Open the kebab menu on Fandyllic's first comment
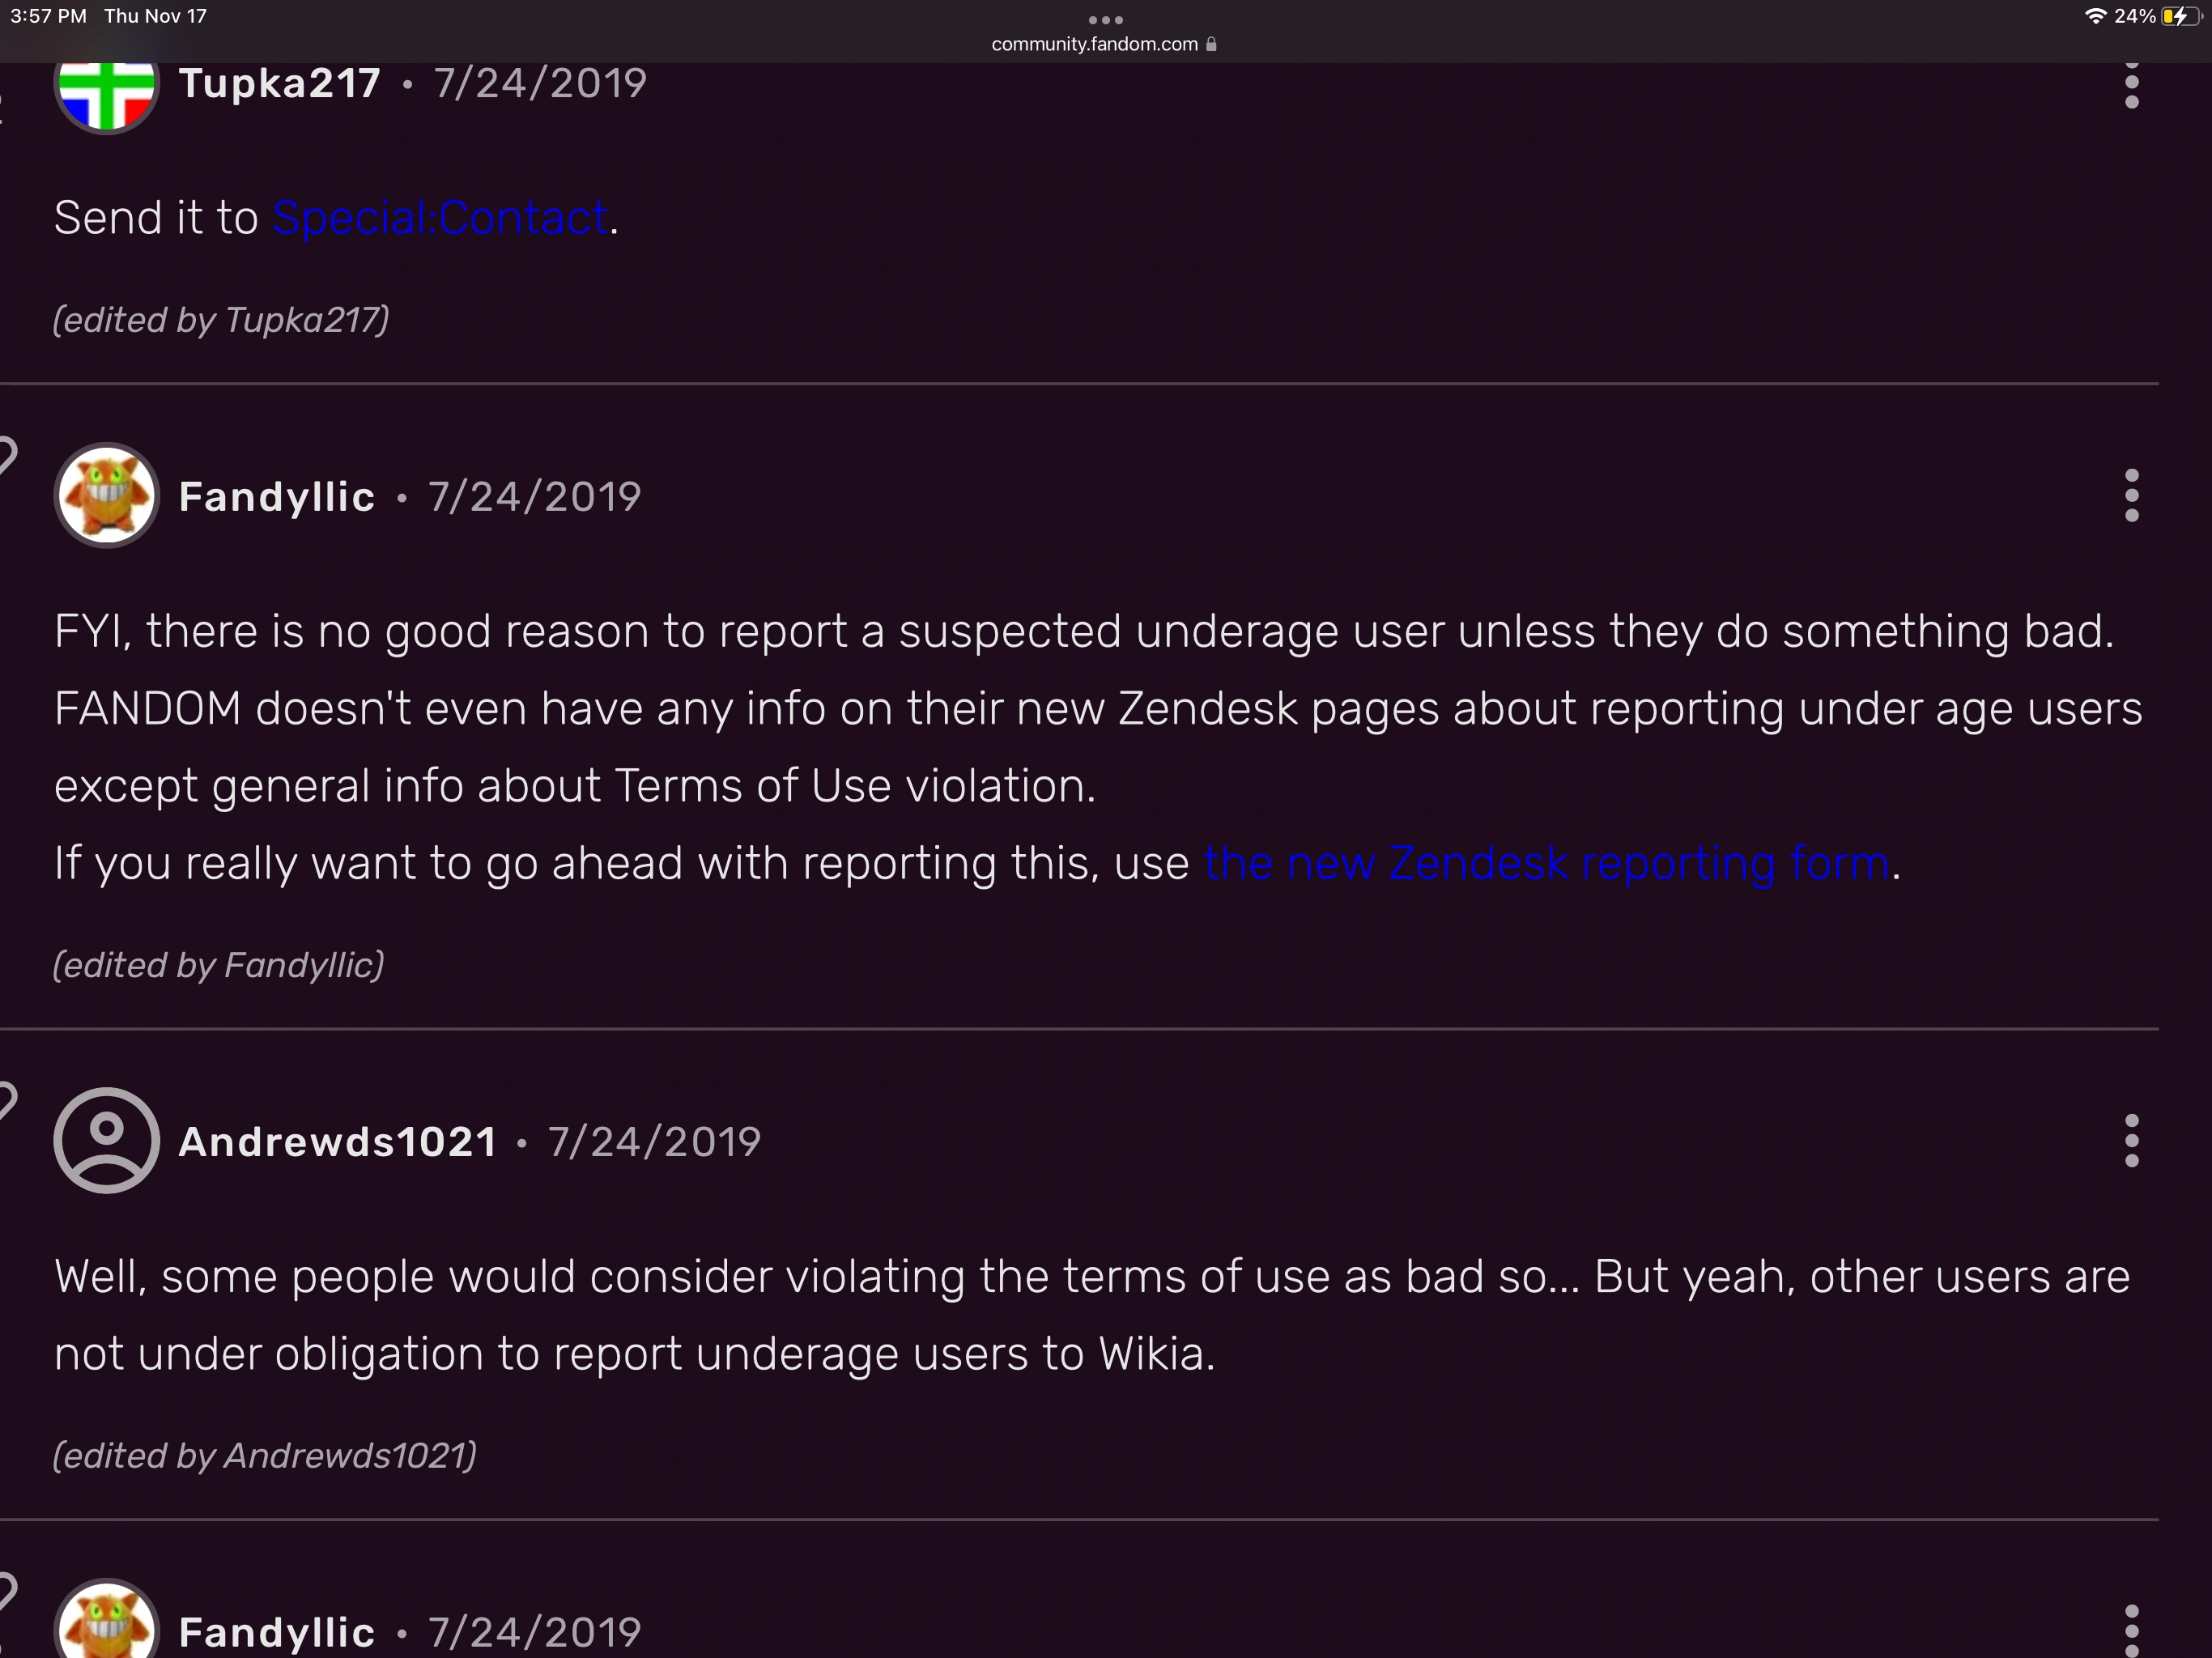2212x1658 pixels. (x=2131, y=495)
